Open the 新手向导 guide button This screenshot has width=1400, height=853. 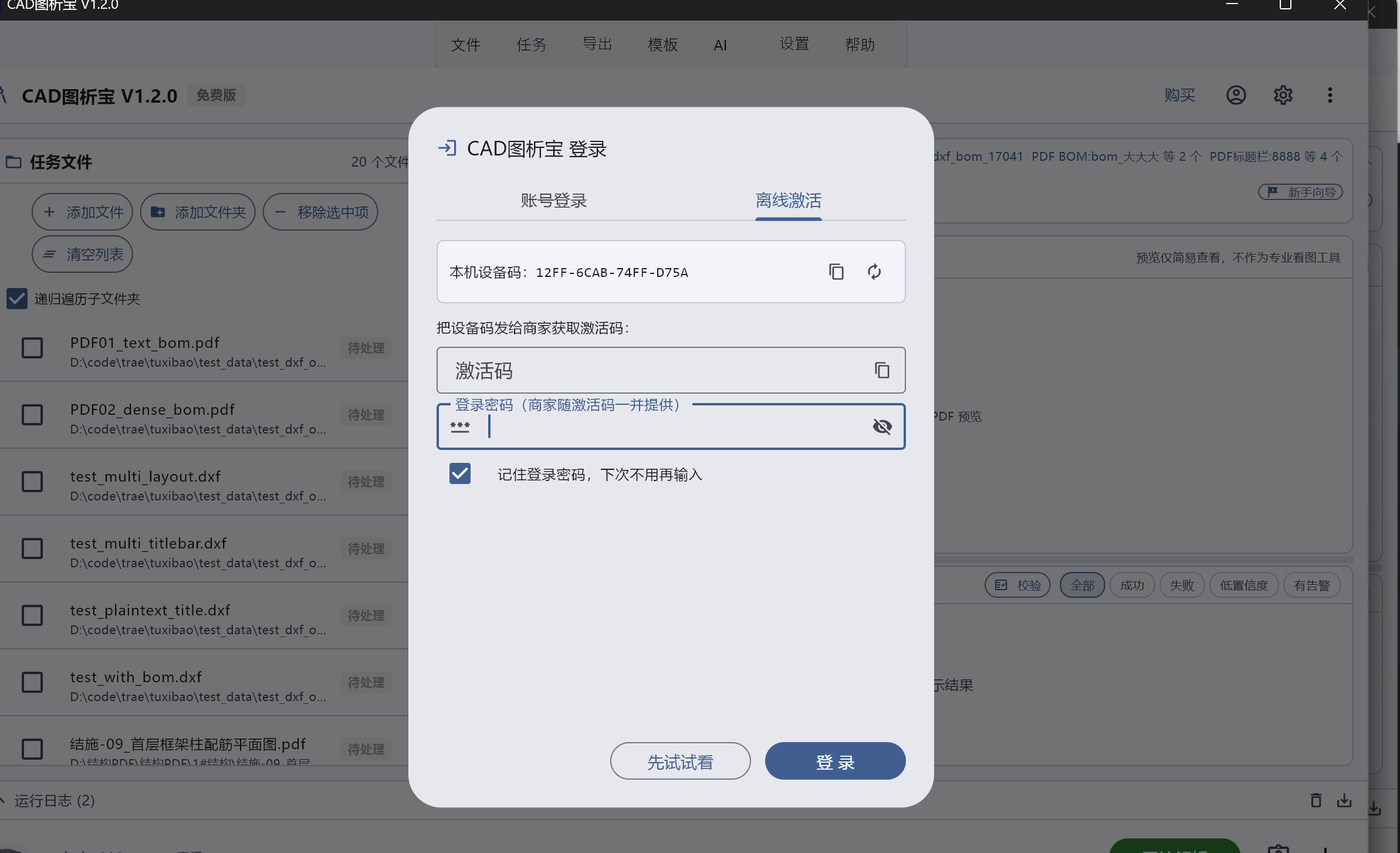[x=1300, y=192]
